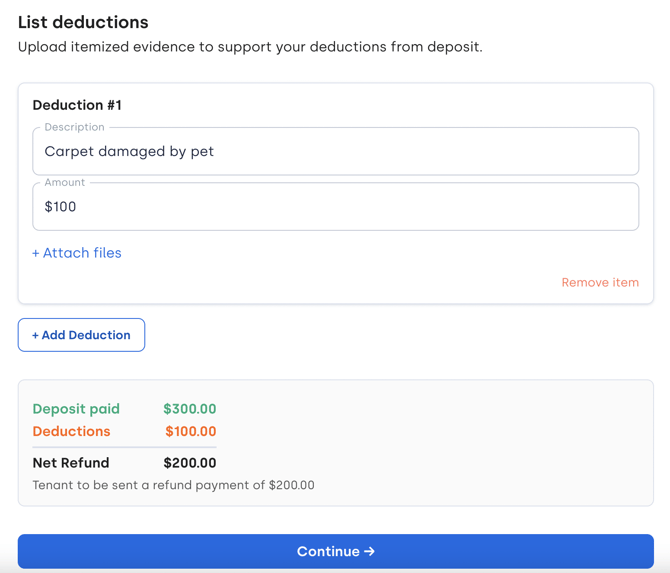Click the Attach files link
670x573 pixels.
[x=81, y=253]
